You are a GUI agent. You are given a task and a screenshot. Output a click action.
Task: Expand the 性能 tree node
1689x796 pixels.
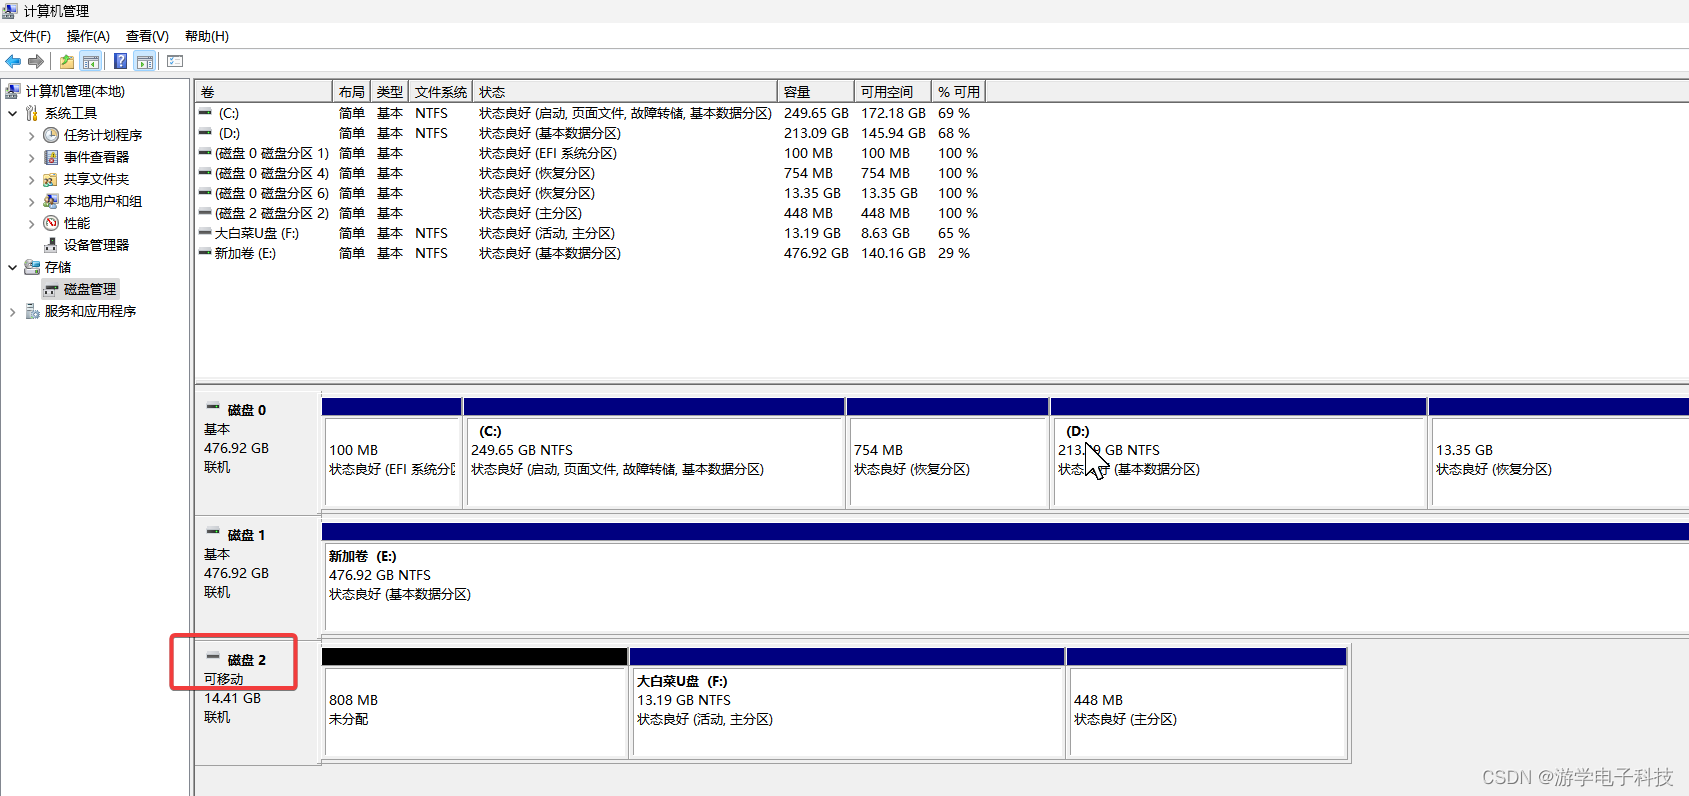click(x=31, y=223)
